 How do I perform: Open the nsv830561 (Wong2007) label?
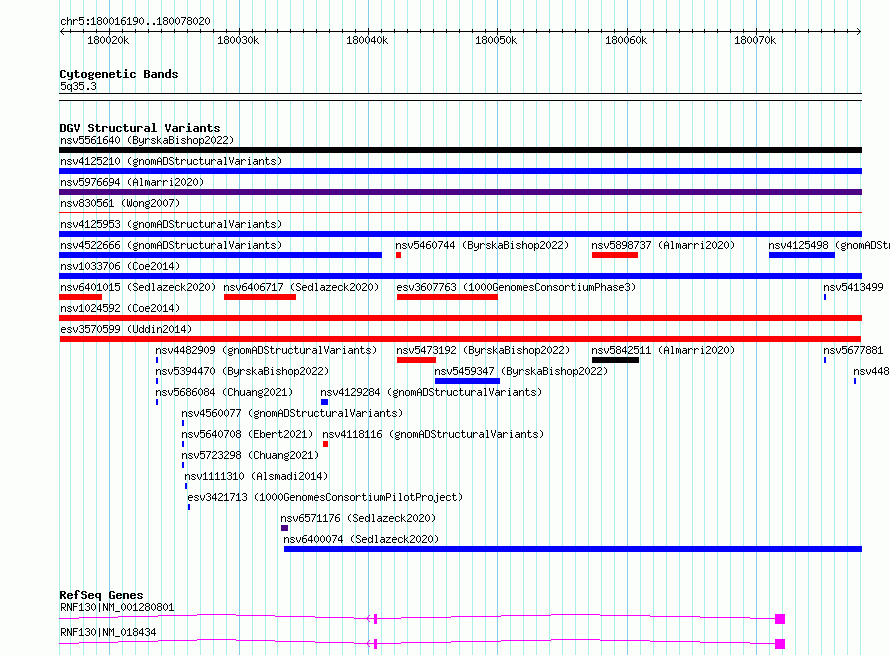(120, 203)
